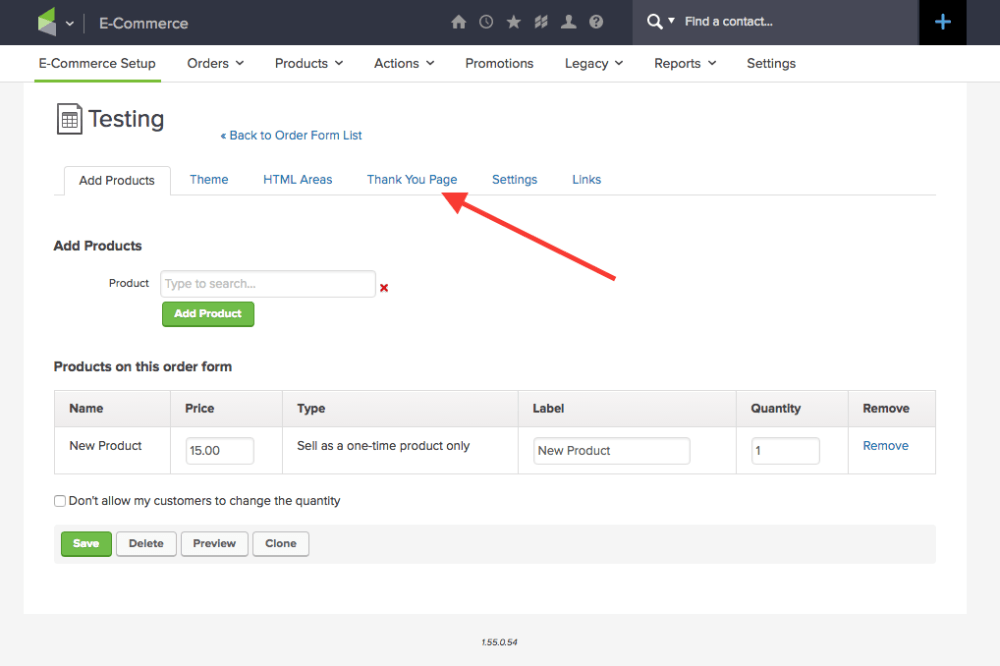
Task: Expand the logo navigation dropdown arrow
Action: 70,24
